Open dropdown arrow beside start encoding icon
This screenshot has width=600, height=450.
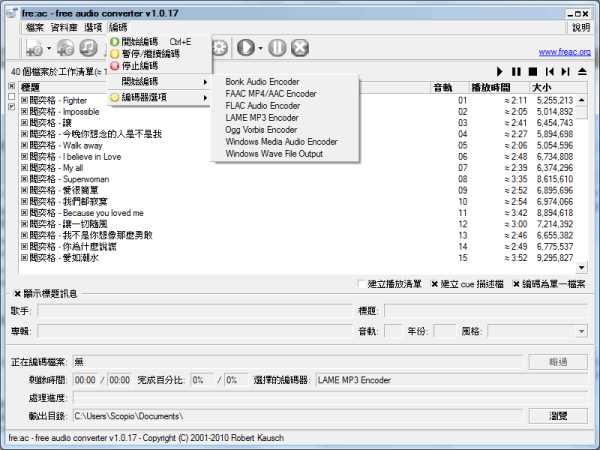click(x=261, y=48)
